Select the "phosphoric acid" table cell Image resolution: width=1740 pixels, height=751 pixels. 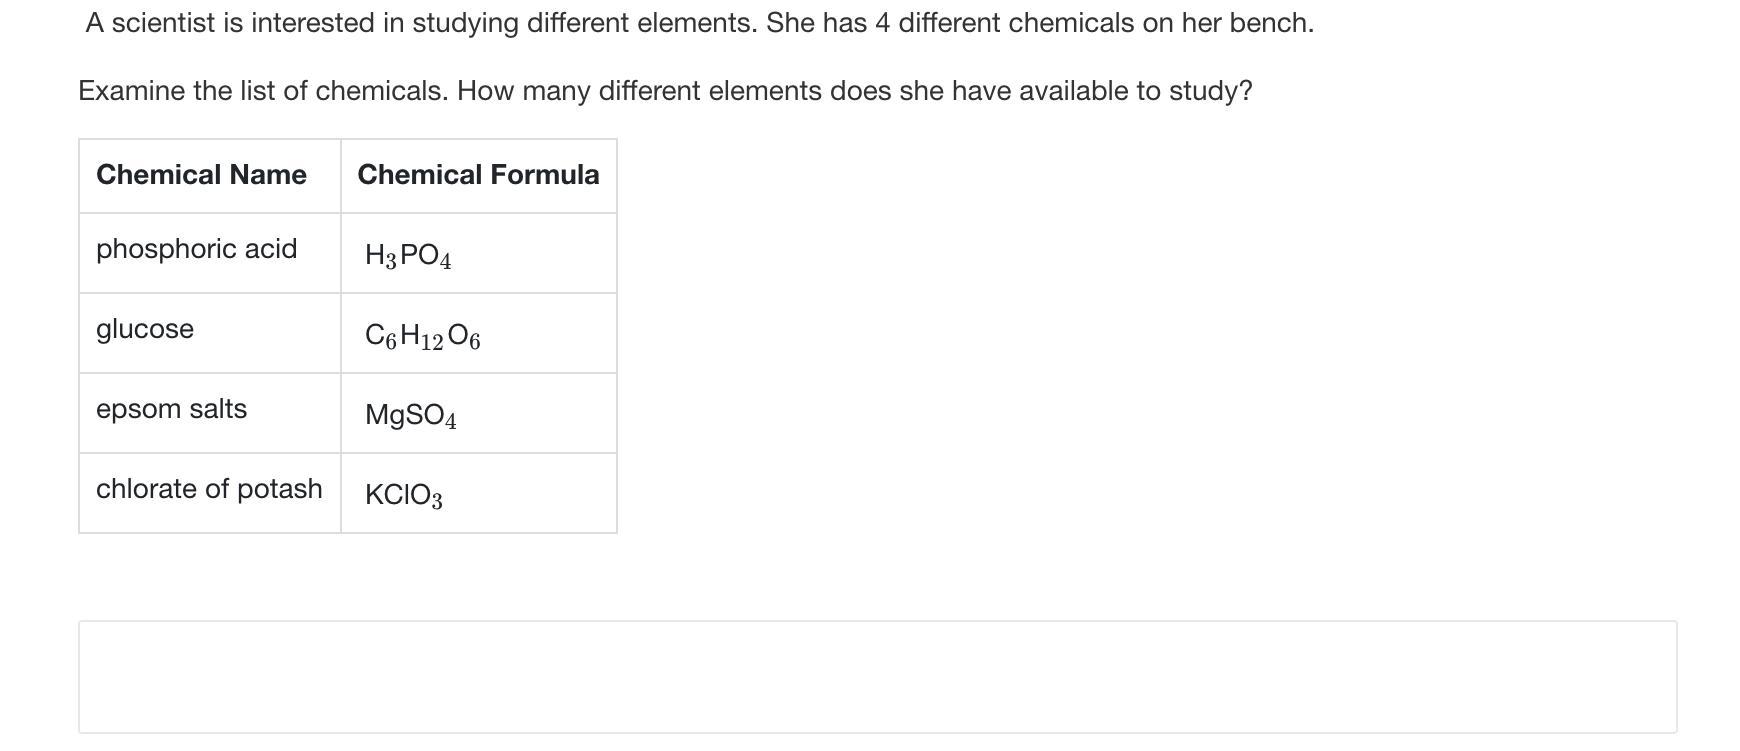tap(197, 249)
